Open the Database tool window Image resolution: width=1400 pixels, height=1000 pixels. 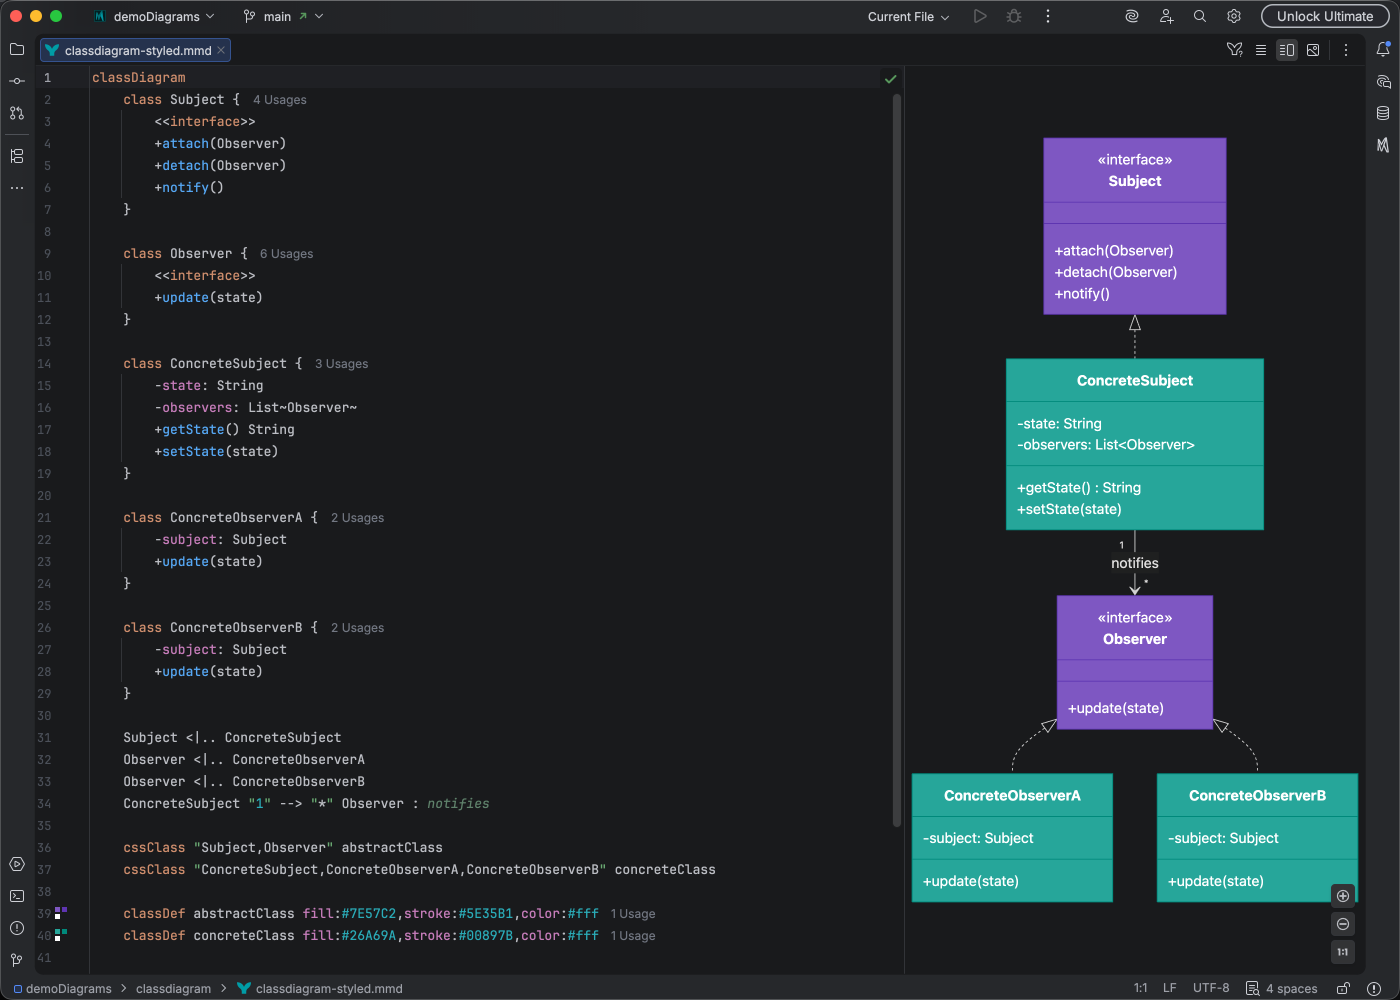point(1384,112)
